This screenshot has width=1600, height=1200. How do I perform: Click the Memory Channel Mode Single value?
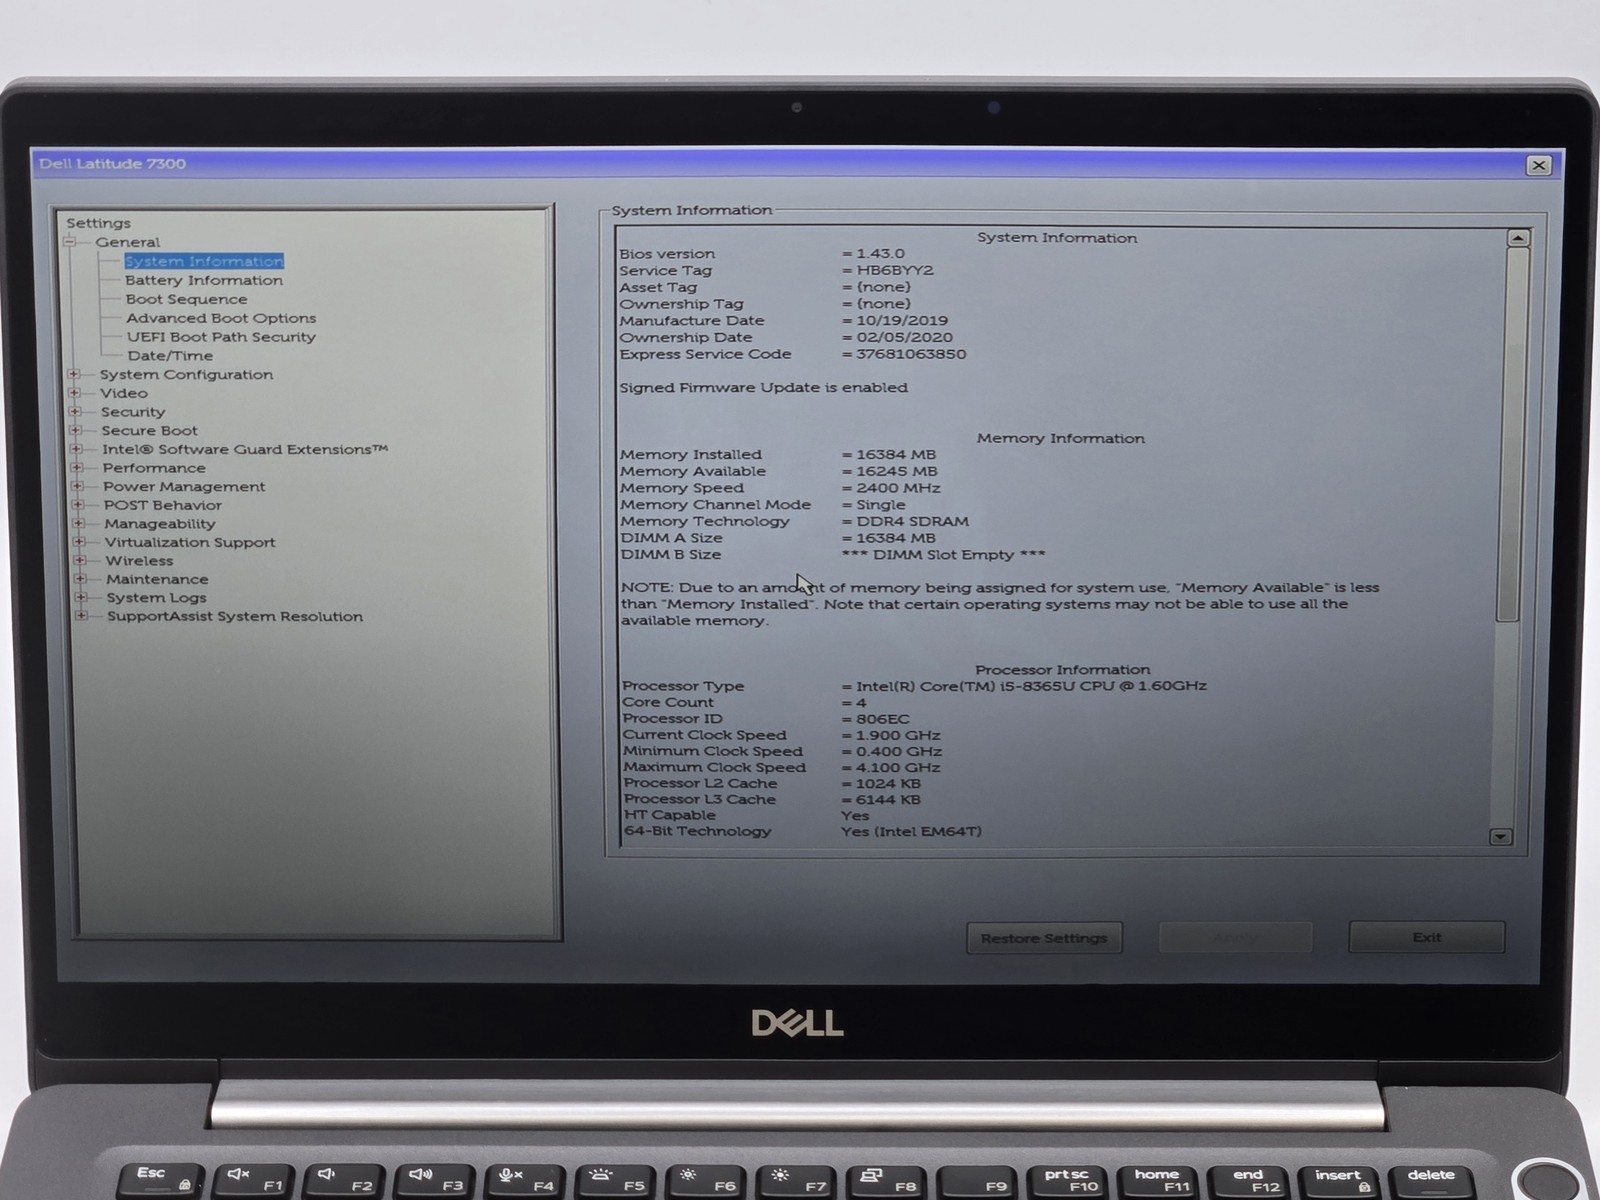881,505
